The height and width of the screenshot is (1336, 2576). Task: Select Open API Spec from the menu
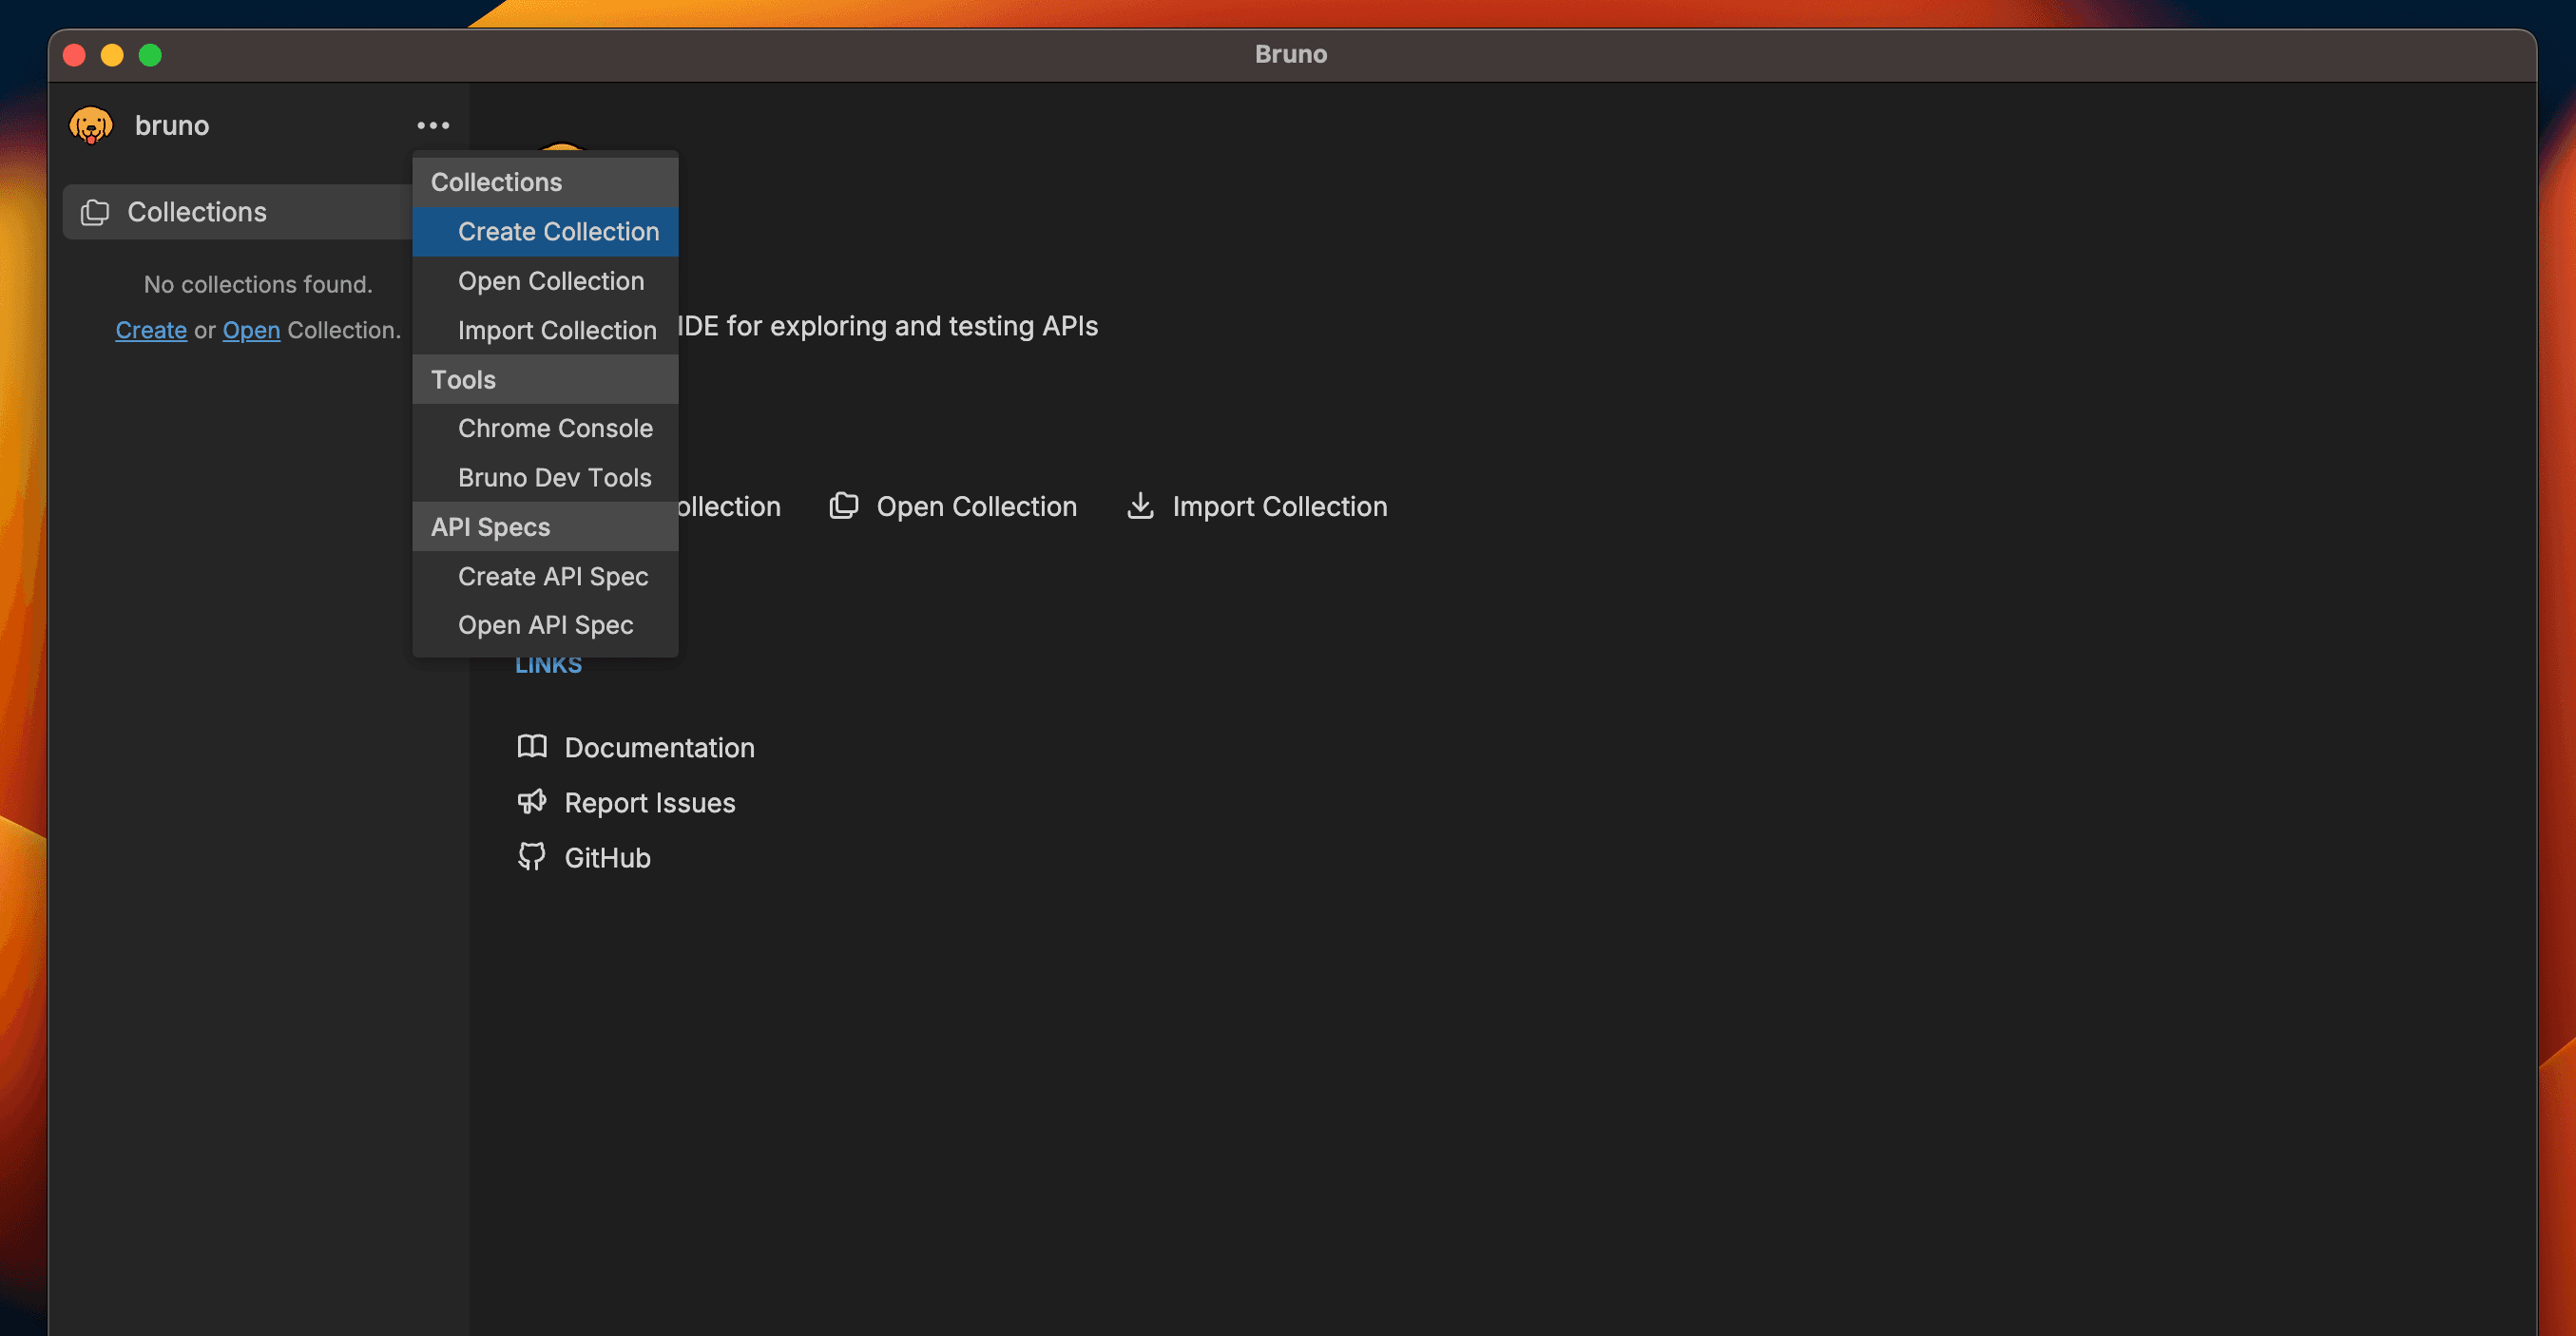pyautogui.click(x=545, y=624)
